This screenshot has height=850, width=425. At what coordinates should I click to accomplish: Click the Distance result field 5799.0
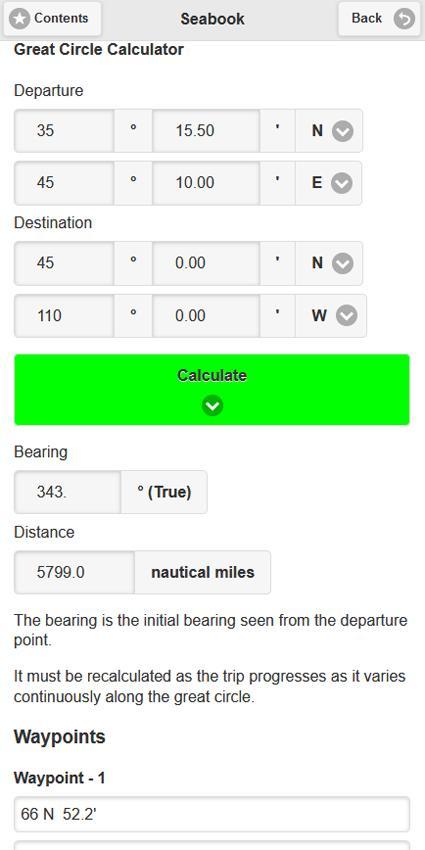click(x=74, y=572)
